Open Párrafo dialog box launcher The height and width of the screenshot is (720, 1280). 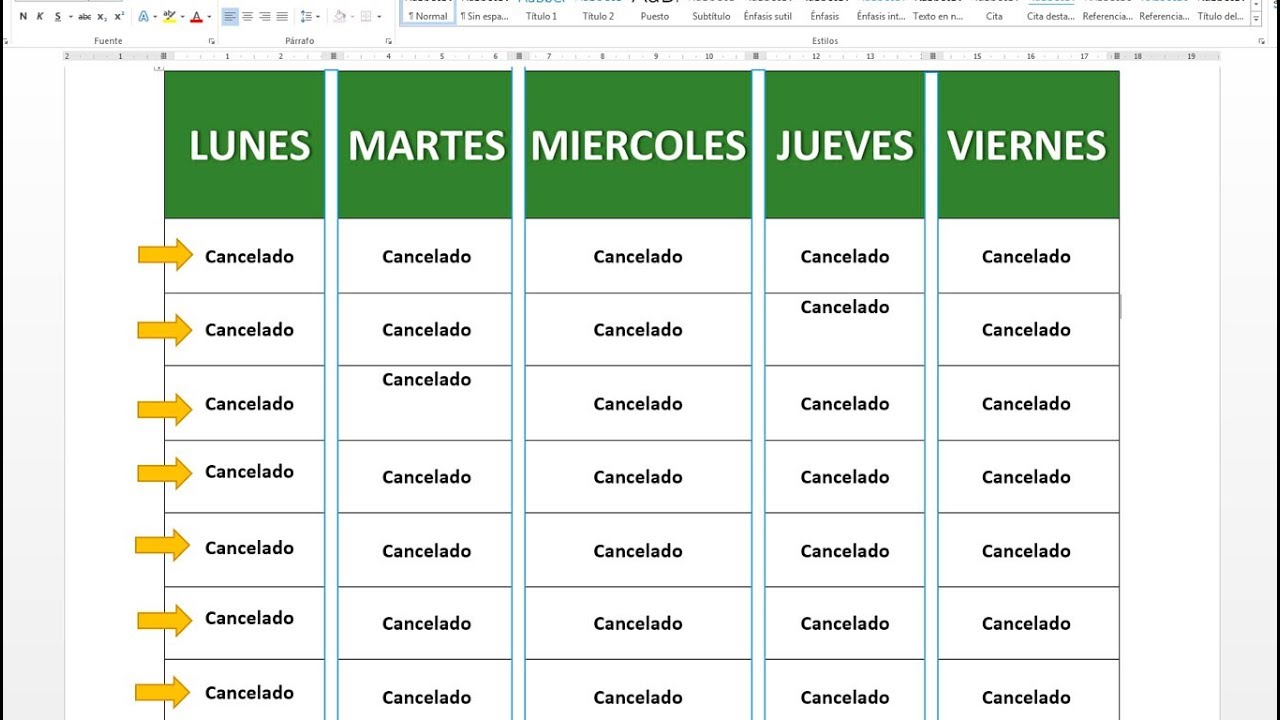[x=388, y=41]
